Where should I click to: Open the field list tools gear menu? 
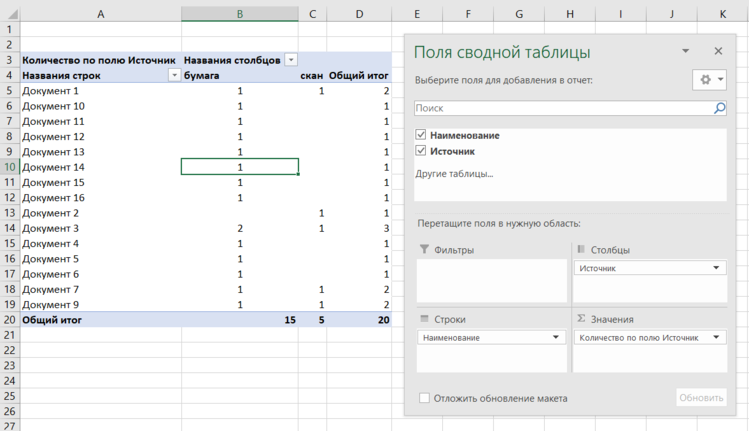click(709, 80)
